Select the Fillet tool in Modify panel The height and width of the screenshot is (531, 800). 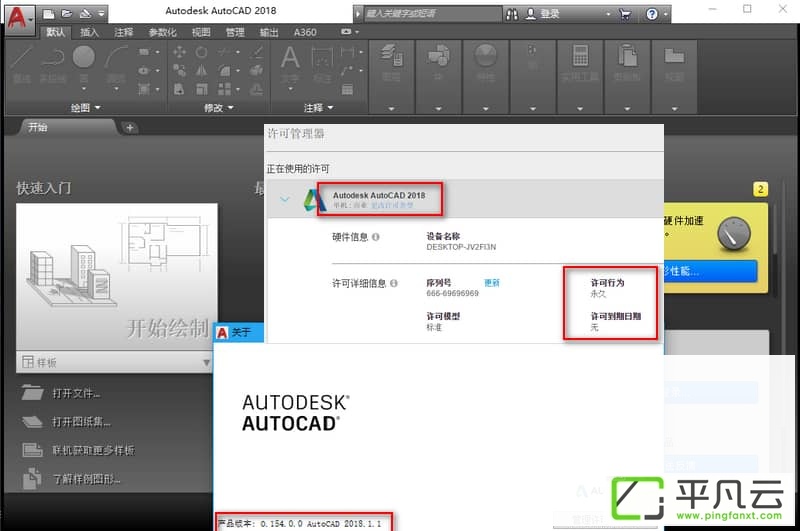[x=224, y=70]
